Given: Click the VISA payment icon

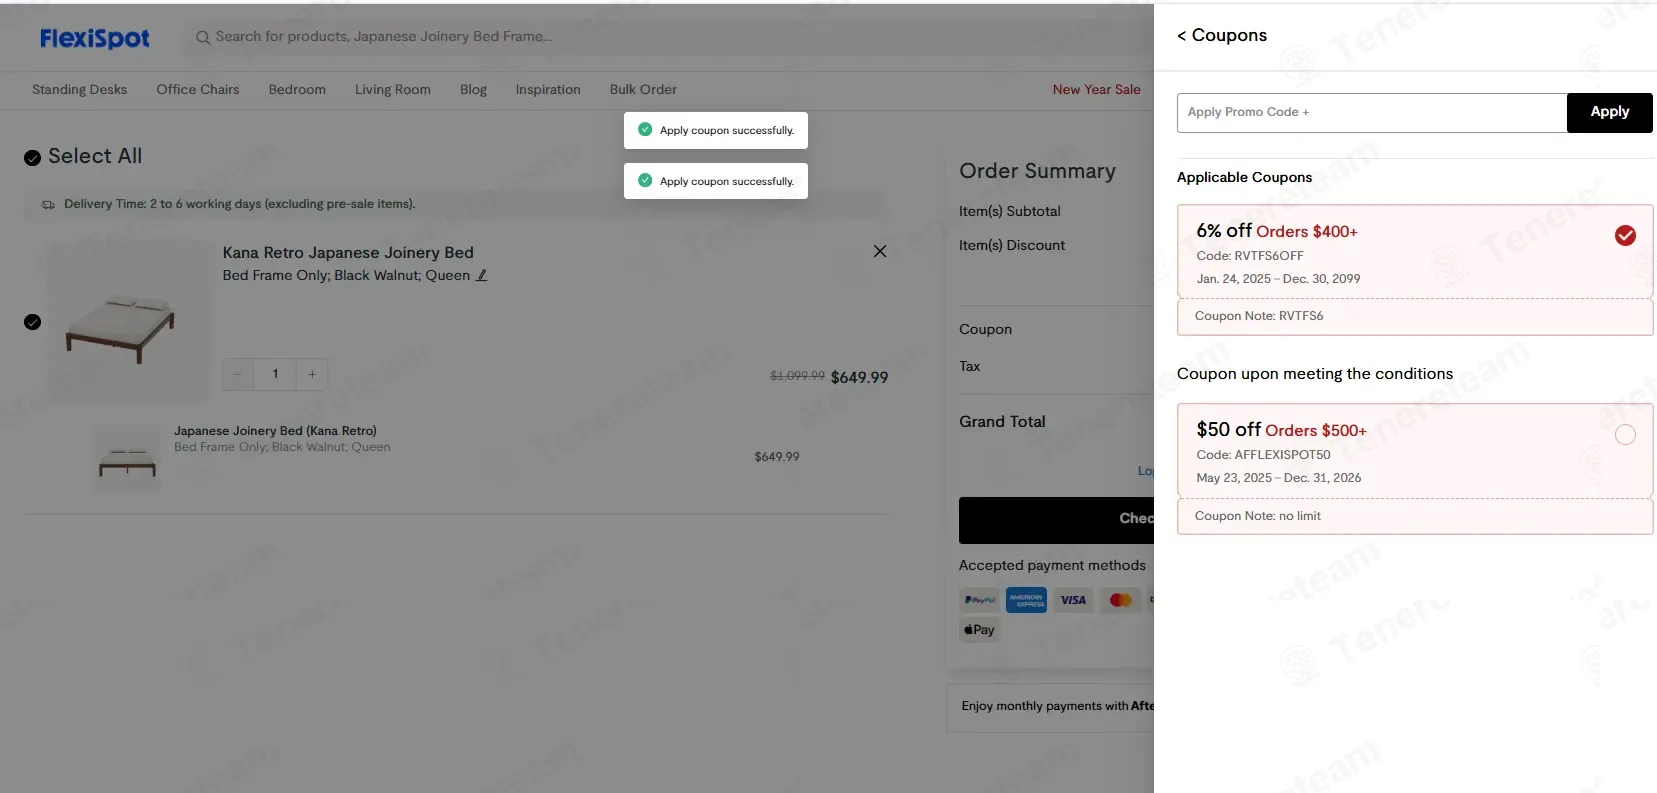Looking at the screenshot, I should [1073, 600].
